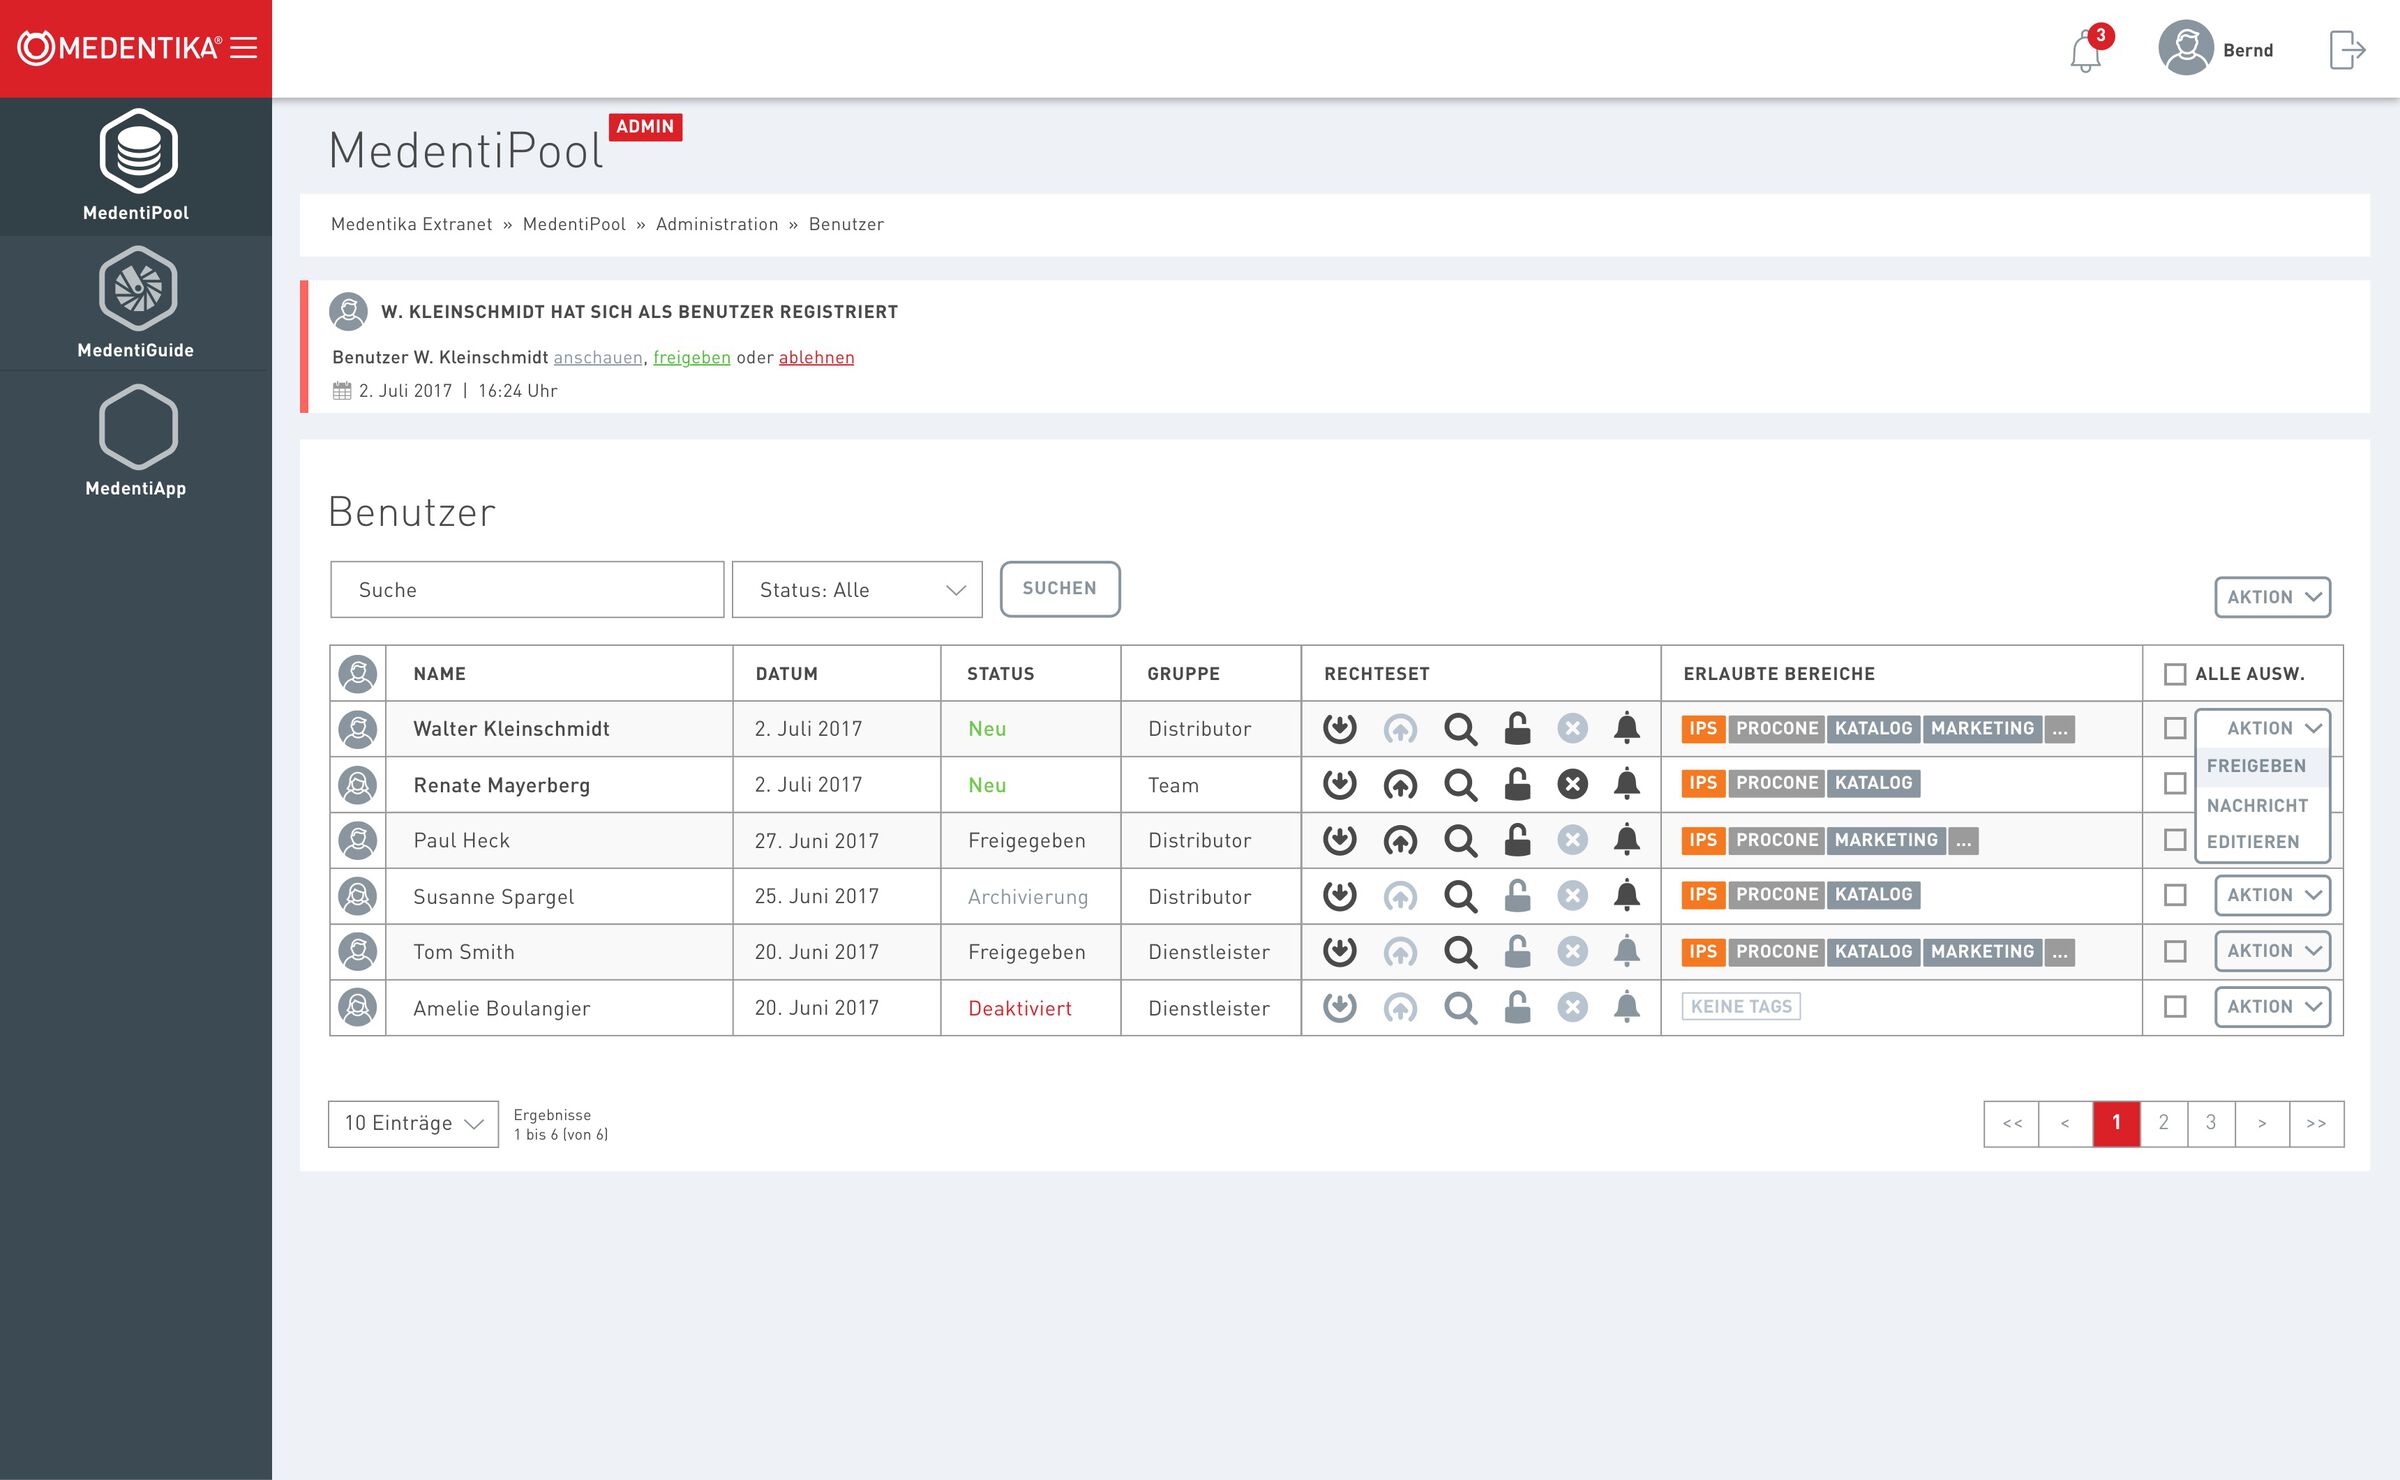This screenshot has height=1480, width=2400.
Task: Open the MedentiGuide sidebar module
Action: point(138,289)
